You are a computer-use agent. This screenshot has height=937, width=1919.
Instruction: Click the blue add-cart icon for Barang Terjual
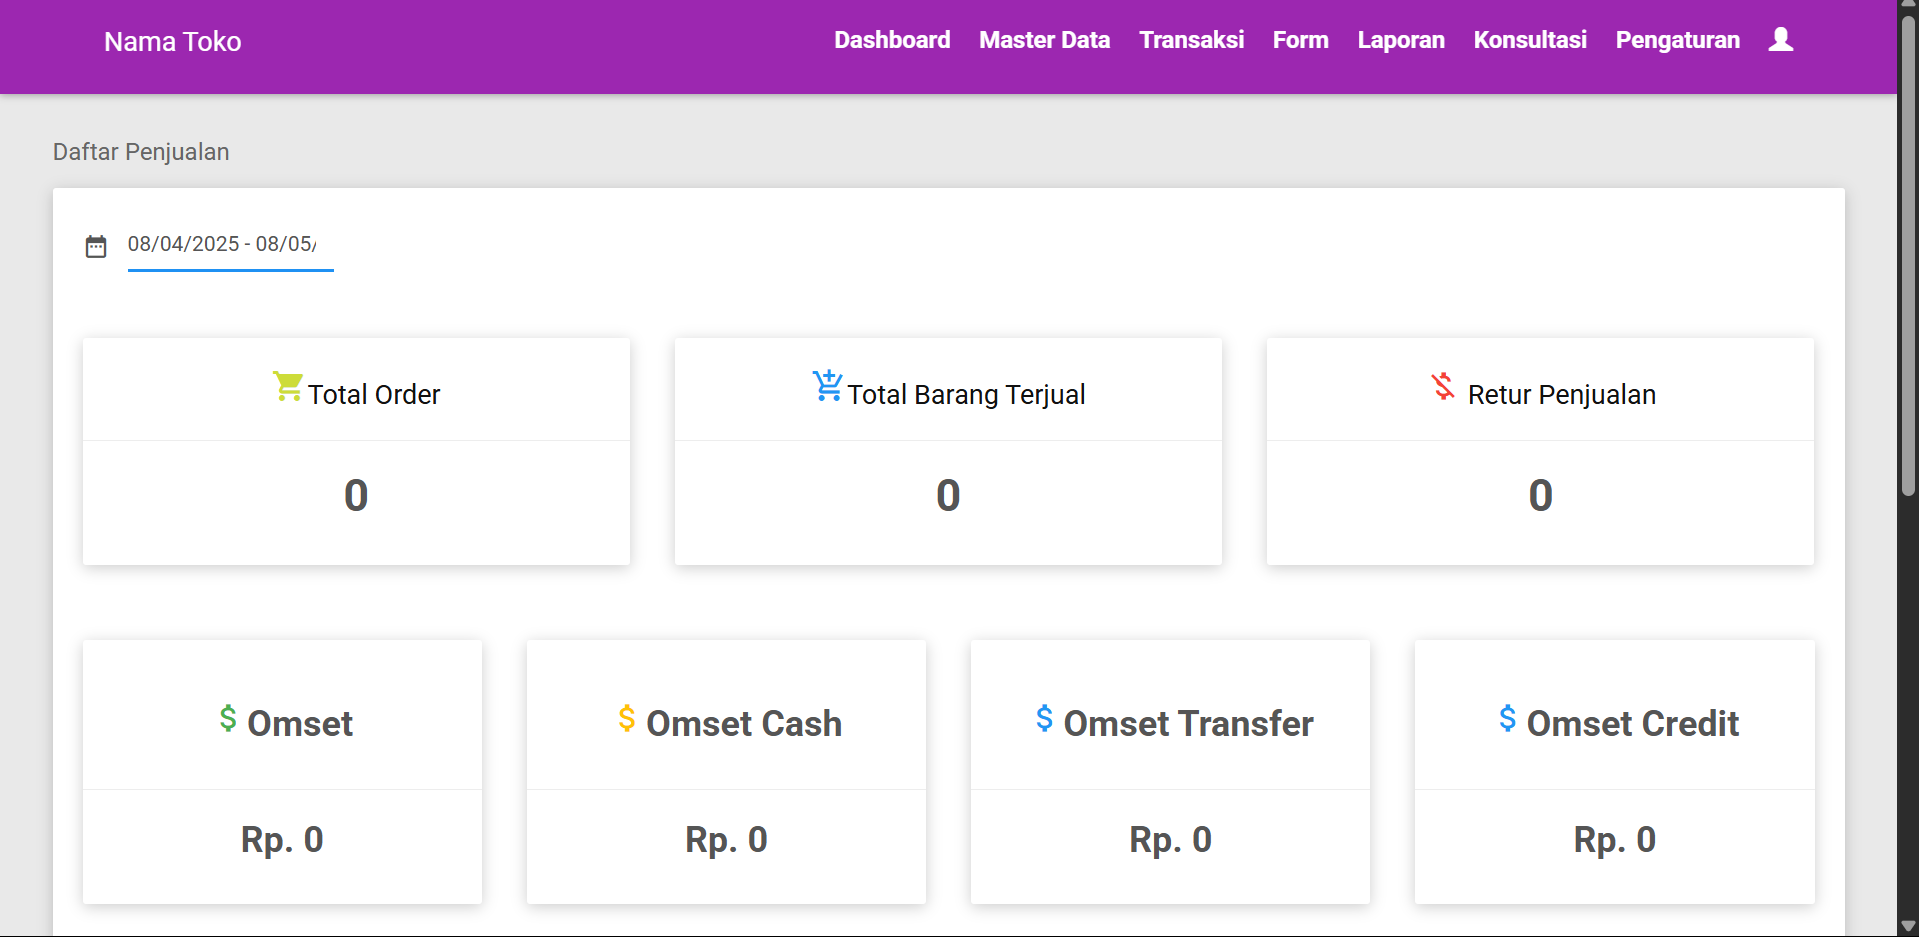tap(827, 386)
